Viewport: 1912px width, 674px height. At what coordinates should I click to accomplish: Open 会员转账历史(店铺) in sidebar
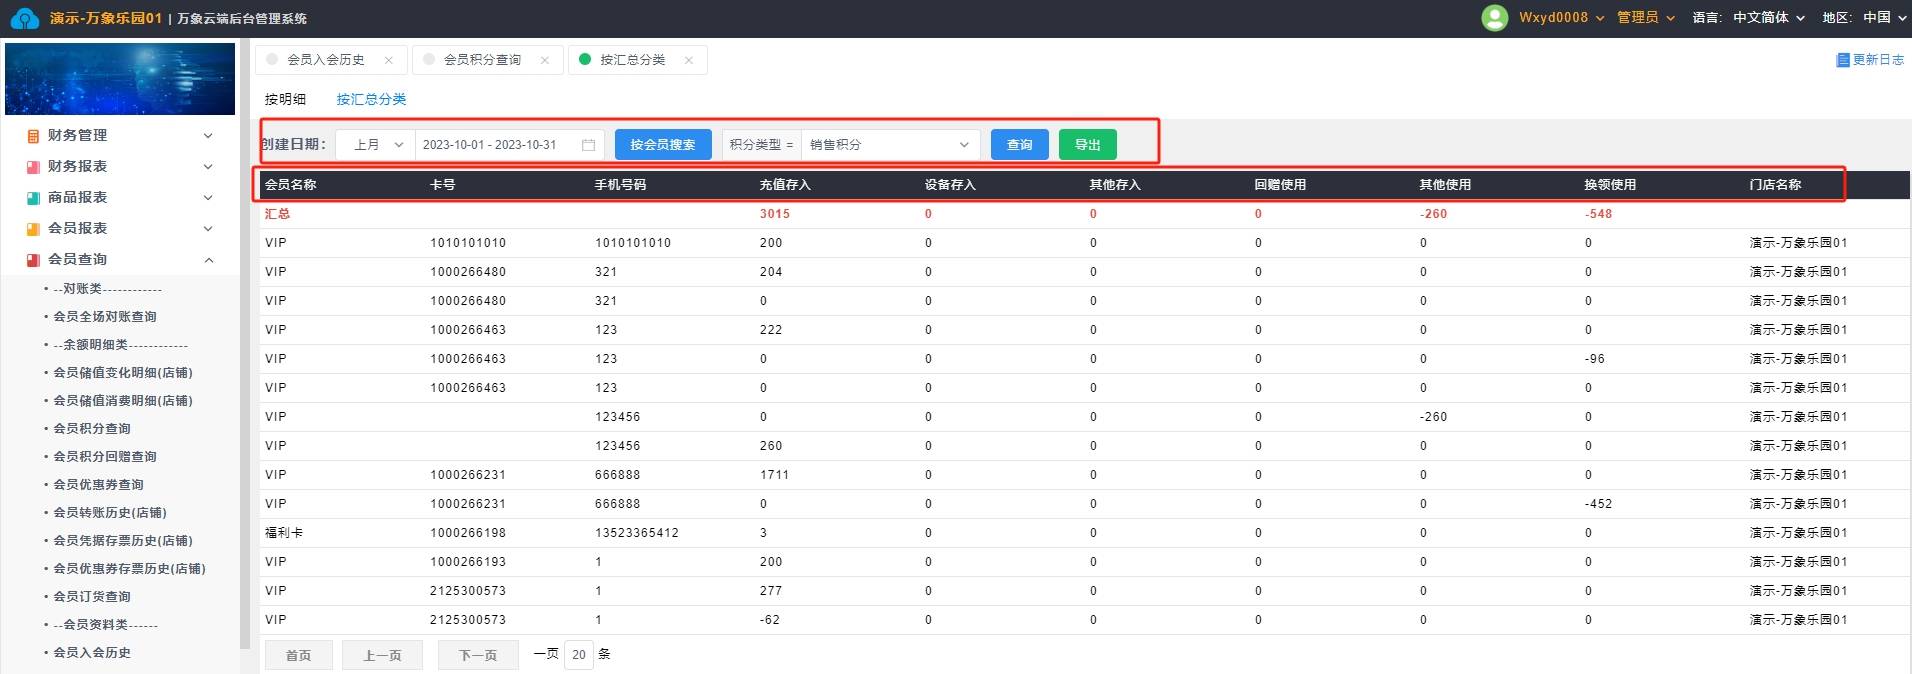(x=110, y=513)
